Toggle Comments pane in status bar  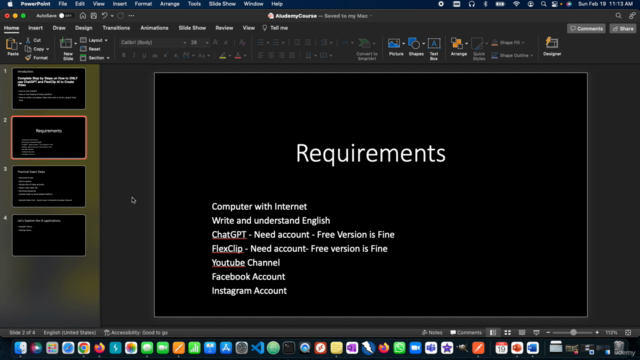466,333
